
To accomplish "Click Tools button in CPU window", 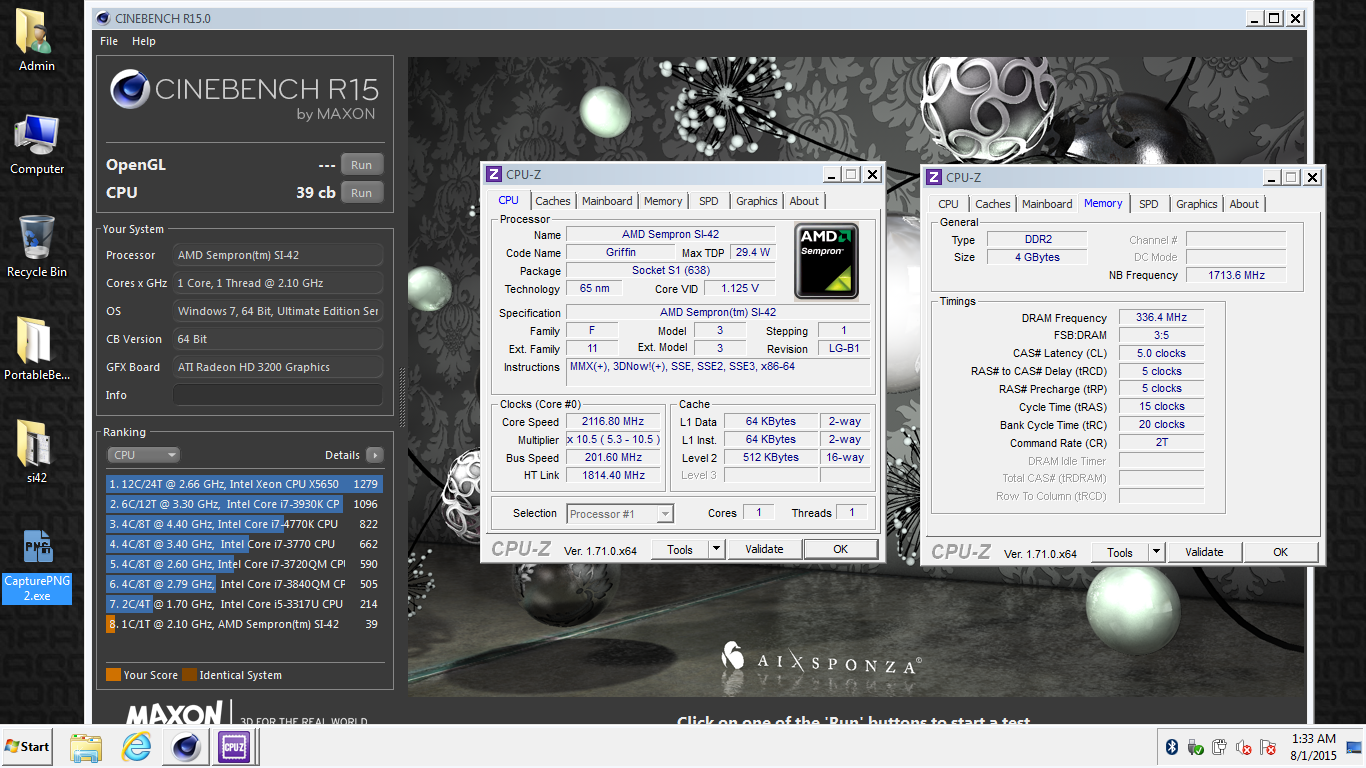I will 680,549.
